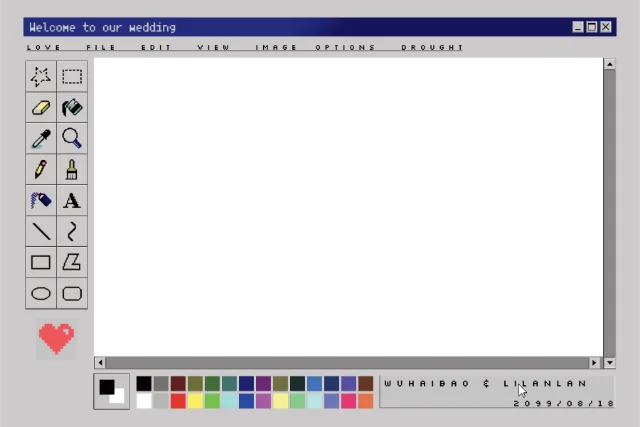Click the vertical scrollbar down arrow
640x427 pixels.
click(x=609, y=363)
